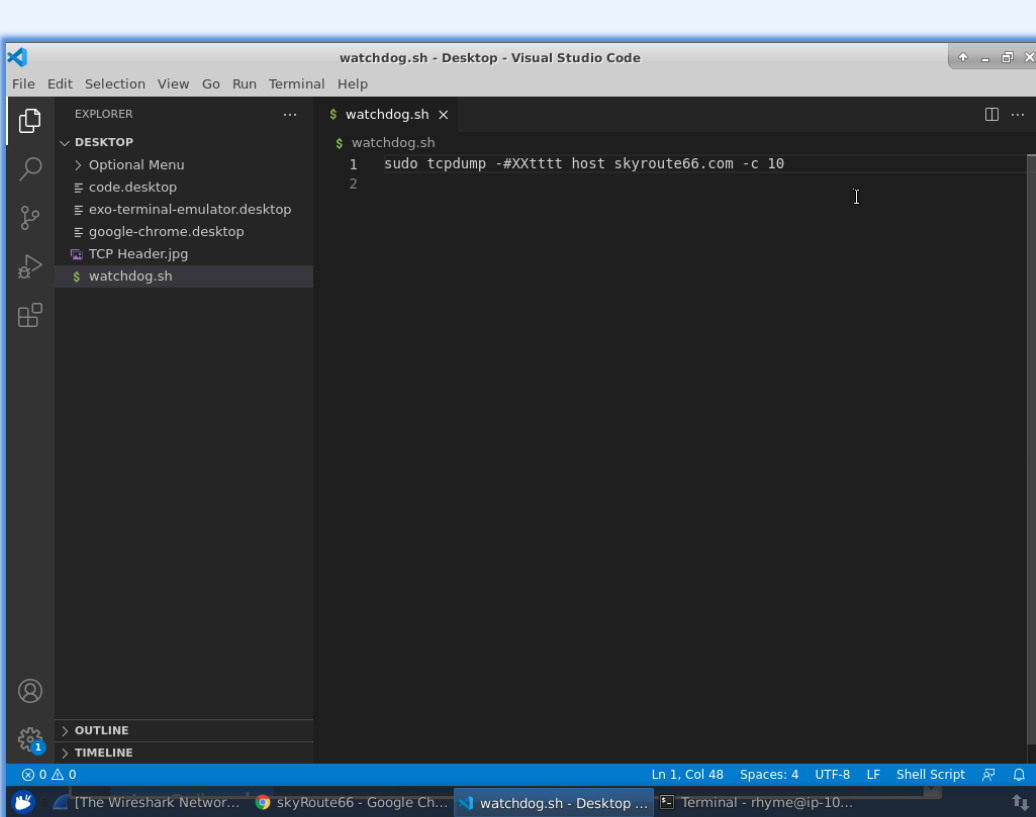This screenshot has width=1036, height=817.
Task: Change language mode Shell Script
Action: coord(930,774)
